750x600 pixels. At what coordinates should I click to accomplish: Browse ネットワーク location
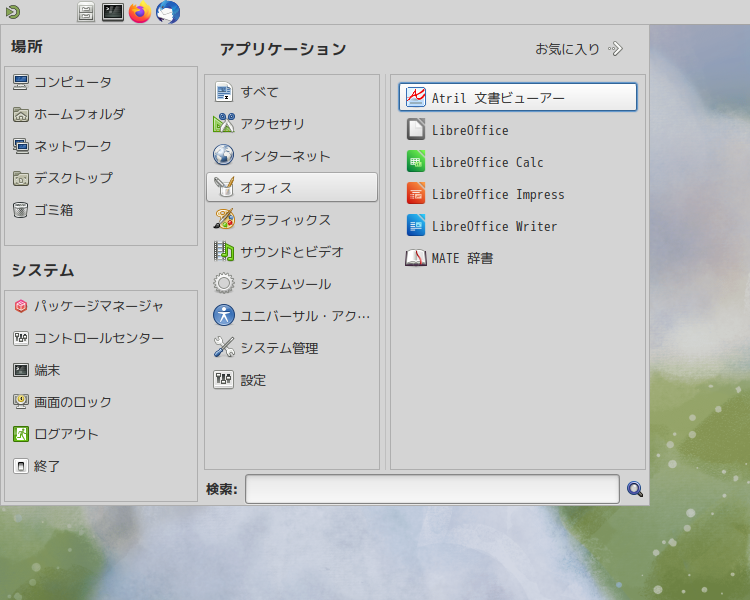point(101,146)
